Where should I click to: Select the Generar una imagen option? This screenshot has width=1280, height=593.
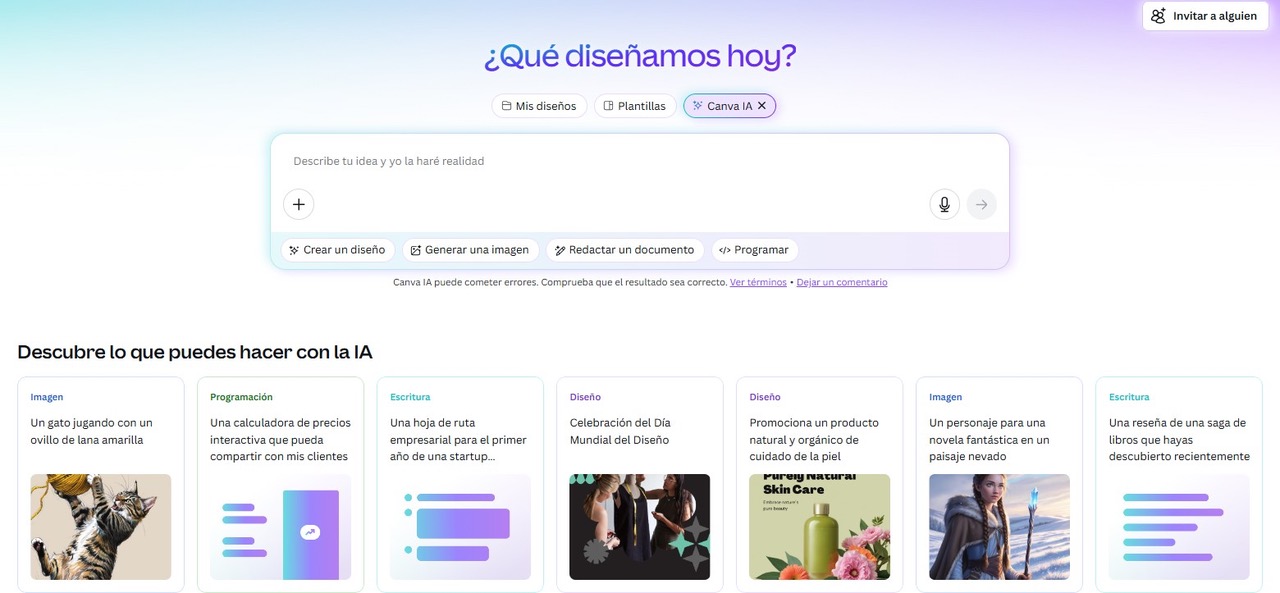click(470, 249)
